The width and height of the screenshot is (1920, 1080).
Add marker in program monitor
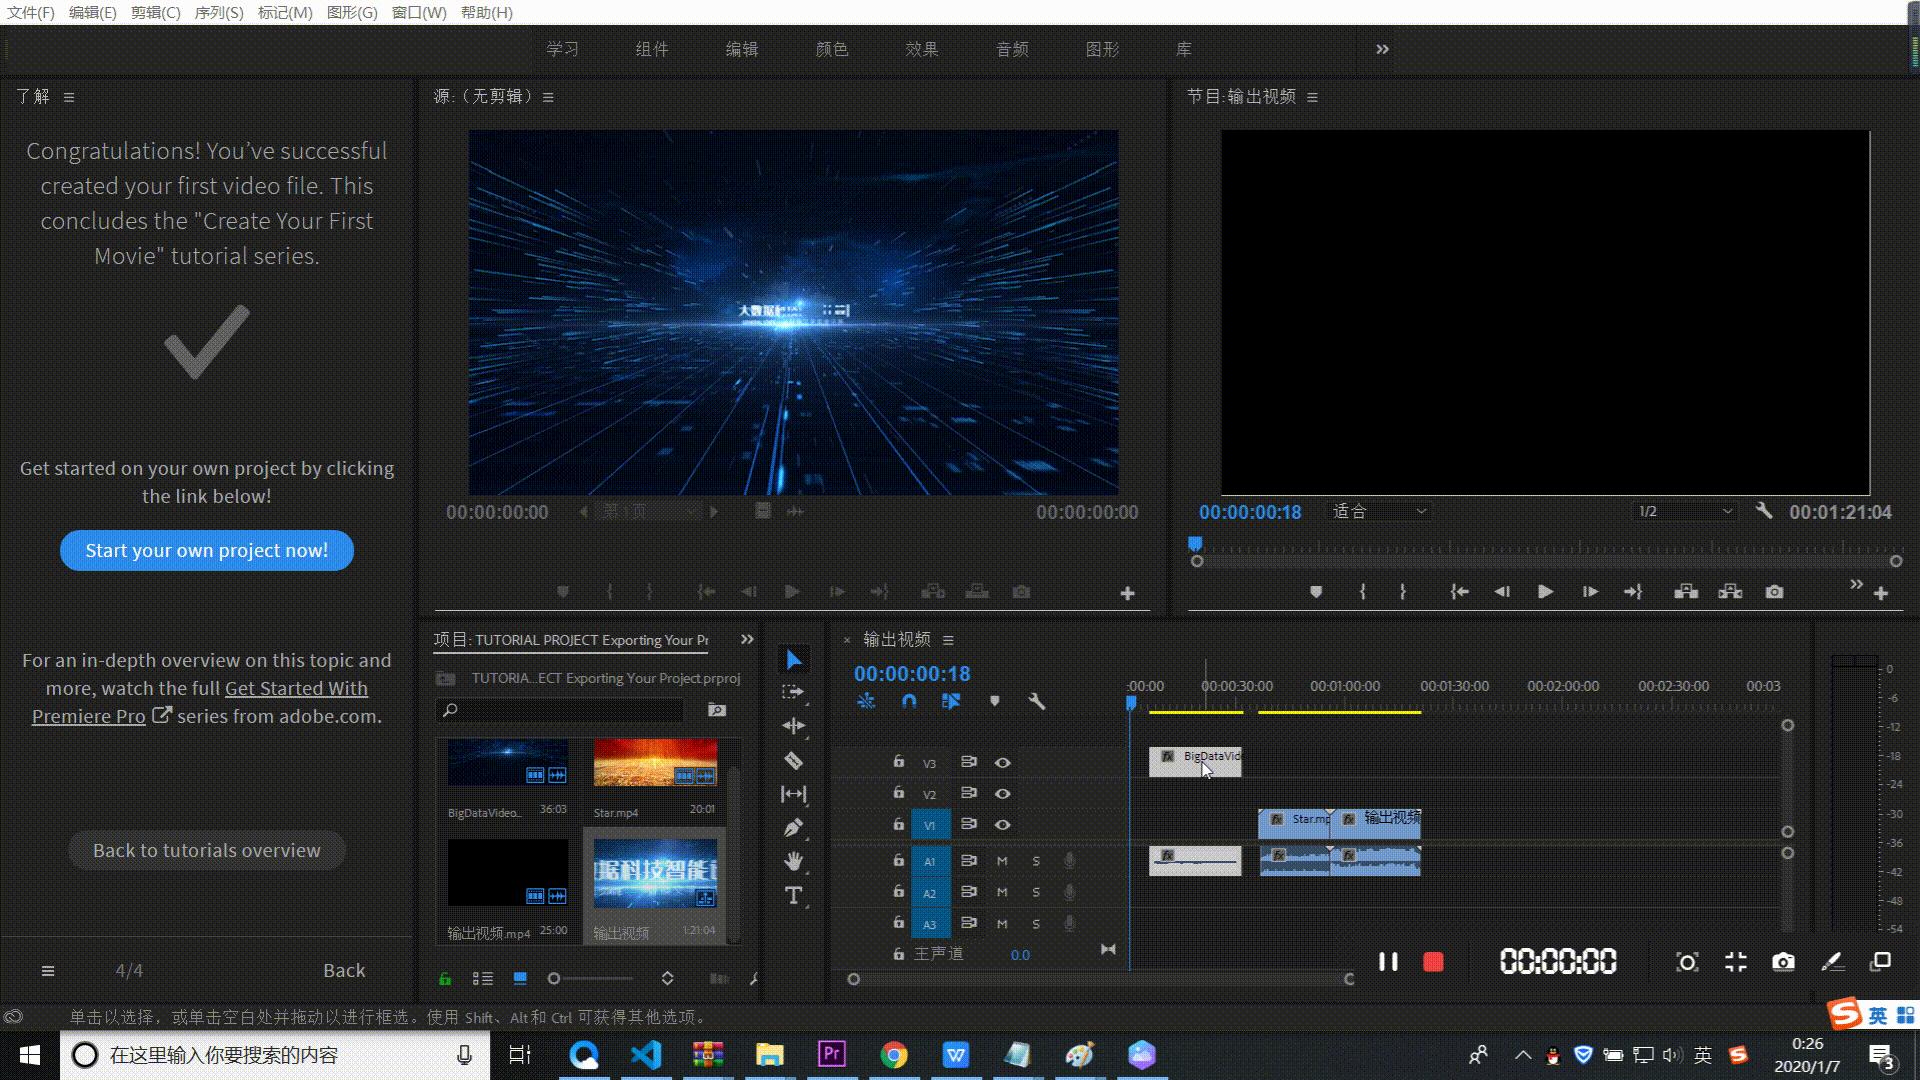[1316, 592]
